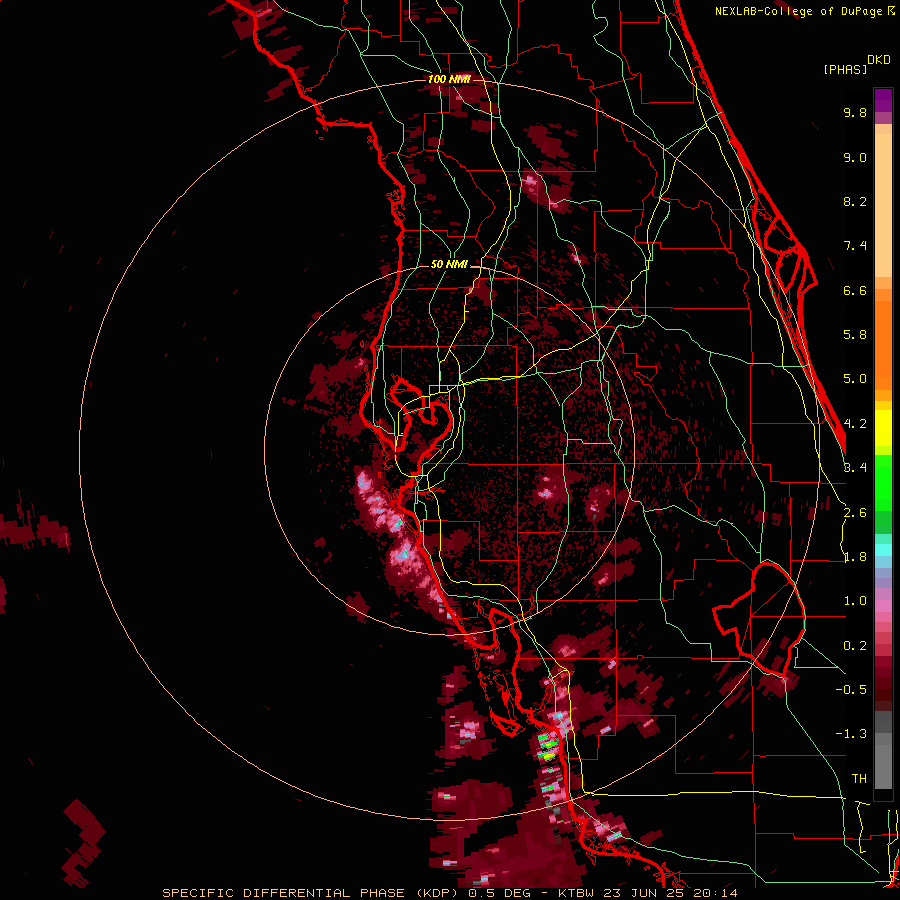Click the 2.6 value on the color scale
This screenshot has width=900, height=900.
click(855, 513)
